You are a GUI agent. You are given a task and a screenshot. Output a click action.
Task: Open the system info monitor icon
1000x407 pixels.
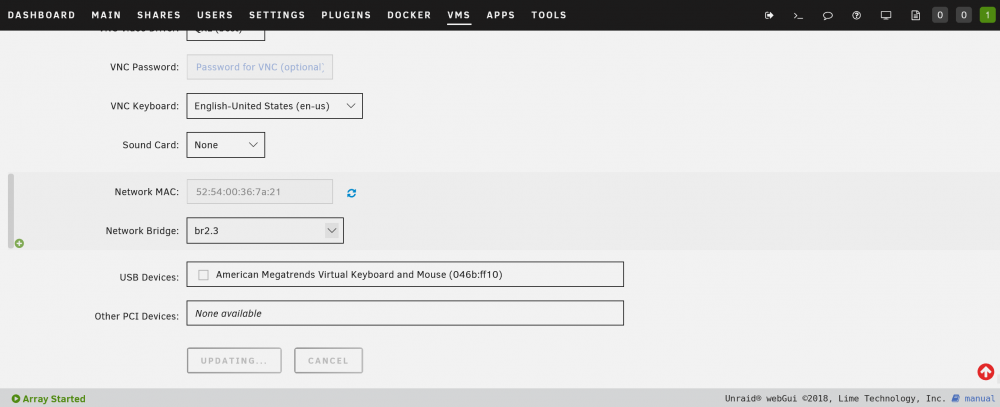886,15
